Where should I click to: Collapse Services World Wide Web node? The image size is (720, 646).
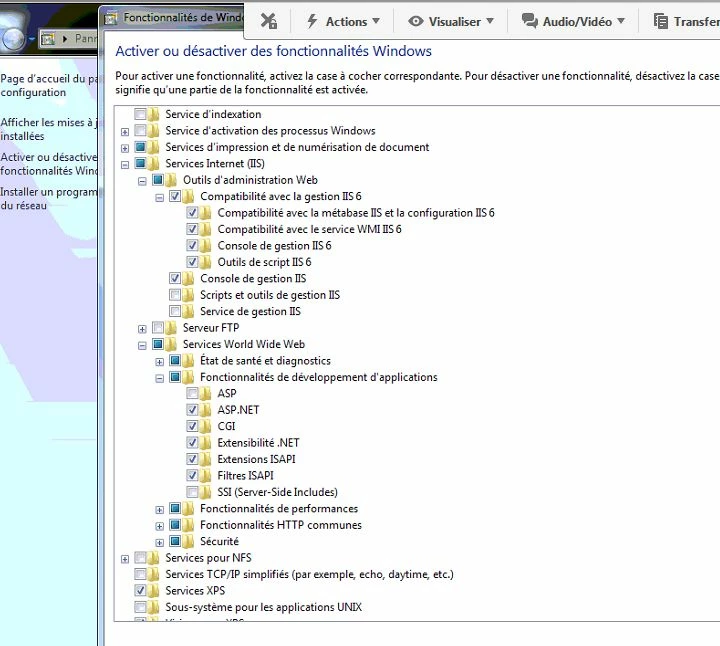tap(142, 345)
